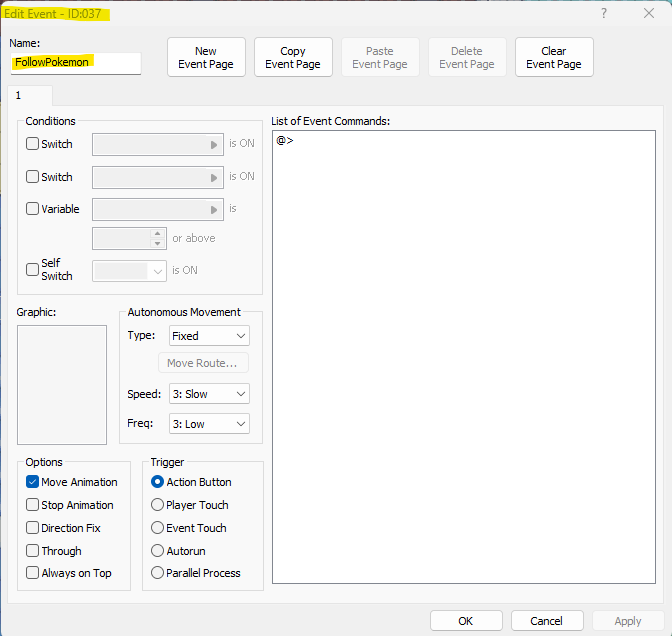The image size is (672, 636).
Task: Click the empty Graphic preview box
Action: (62, 384)
